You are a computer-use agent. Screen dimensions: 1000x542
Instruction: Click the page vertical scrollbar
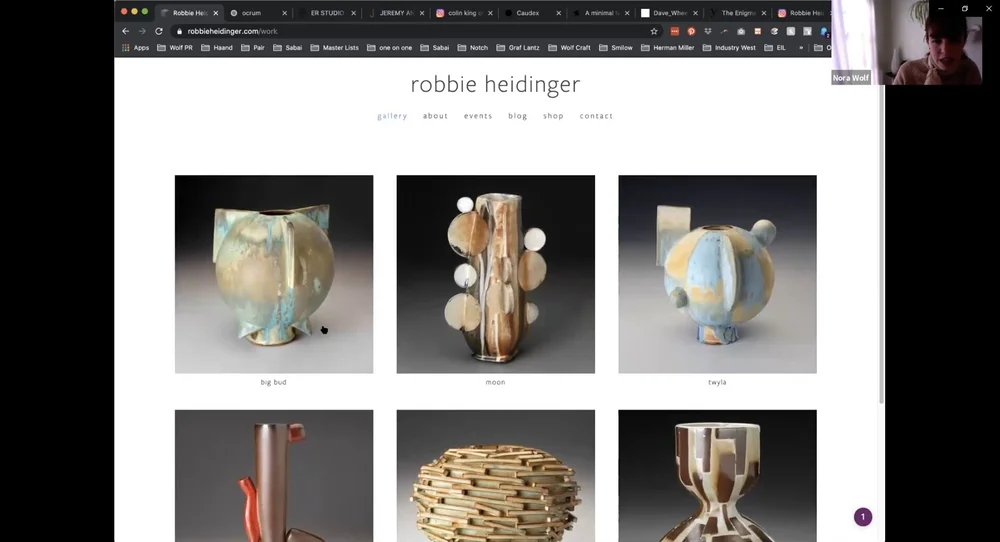881,242
